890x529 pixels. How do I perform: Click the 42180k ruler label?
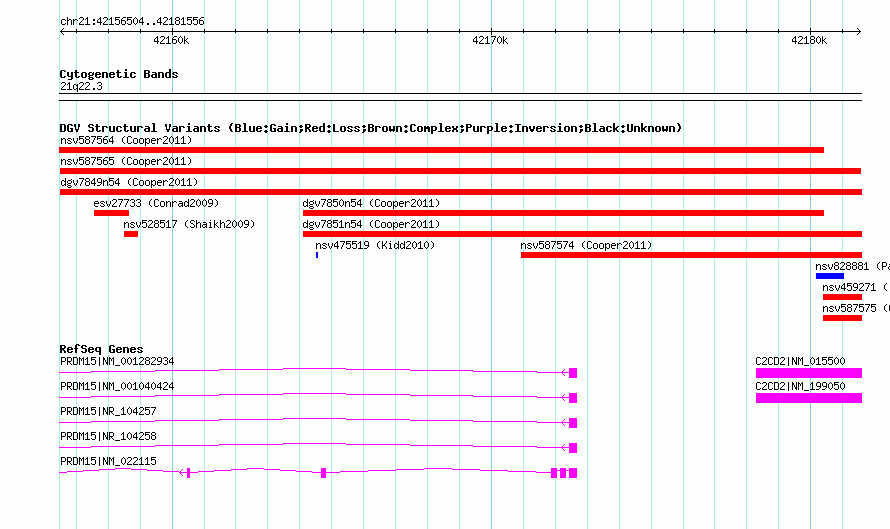pos(809,40)
